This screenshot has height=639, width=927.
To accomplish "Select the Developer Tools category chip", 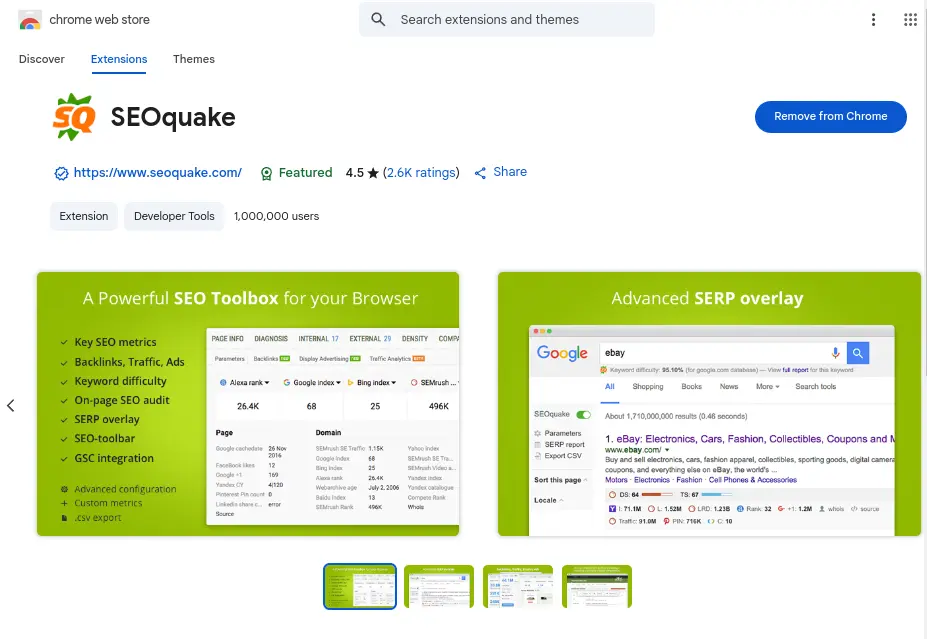I will pos(174,216).
